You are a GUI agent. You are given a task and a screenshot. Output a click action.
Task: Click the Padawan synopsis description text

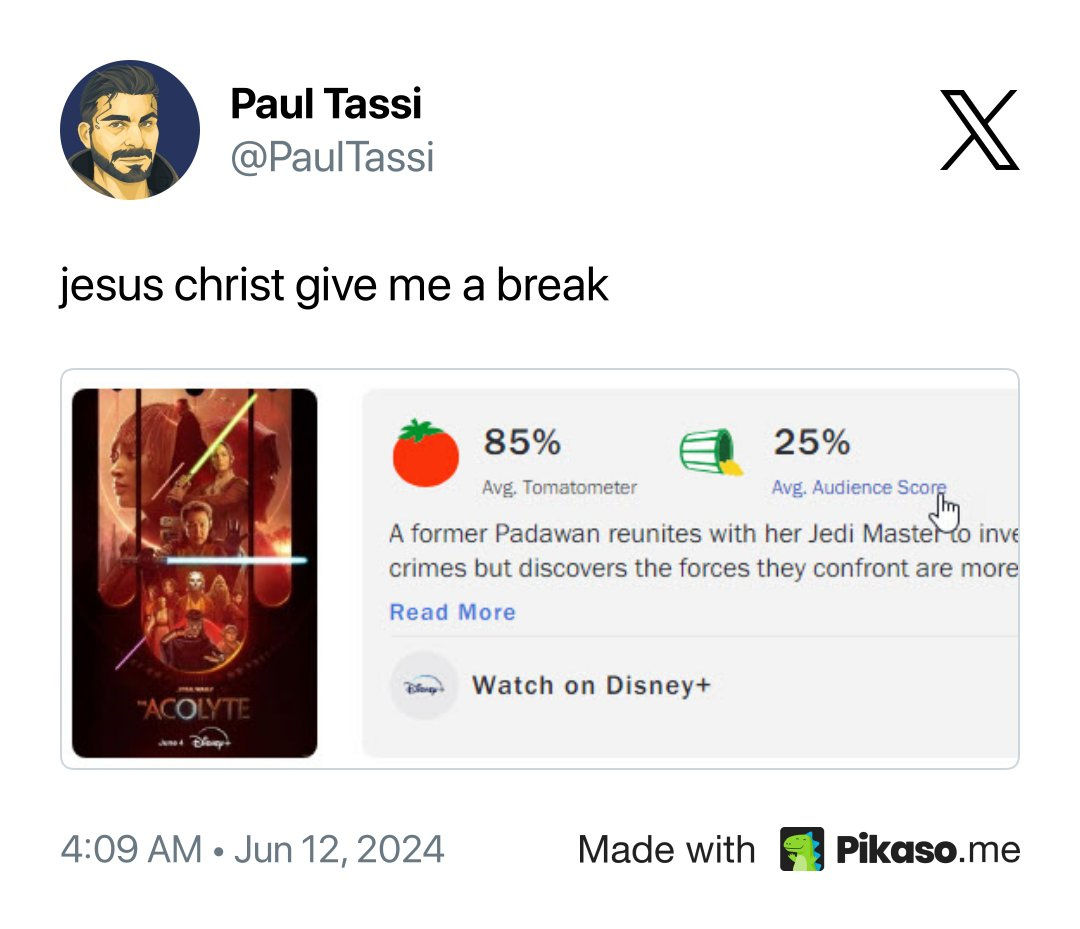[703, 551]
